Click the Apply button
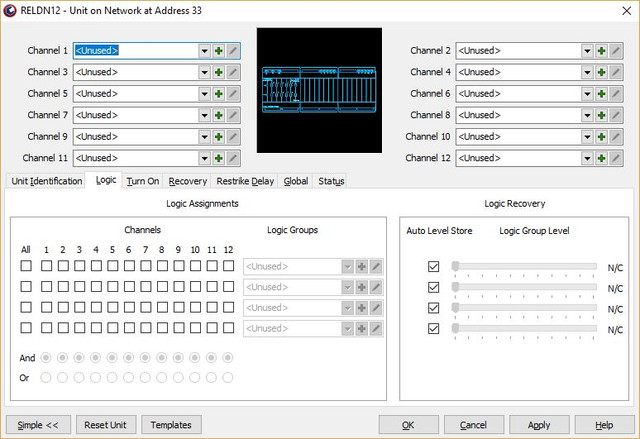Image resolution: width=640 pixels, height=439 pixels. point(539,425)
